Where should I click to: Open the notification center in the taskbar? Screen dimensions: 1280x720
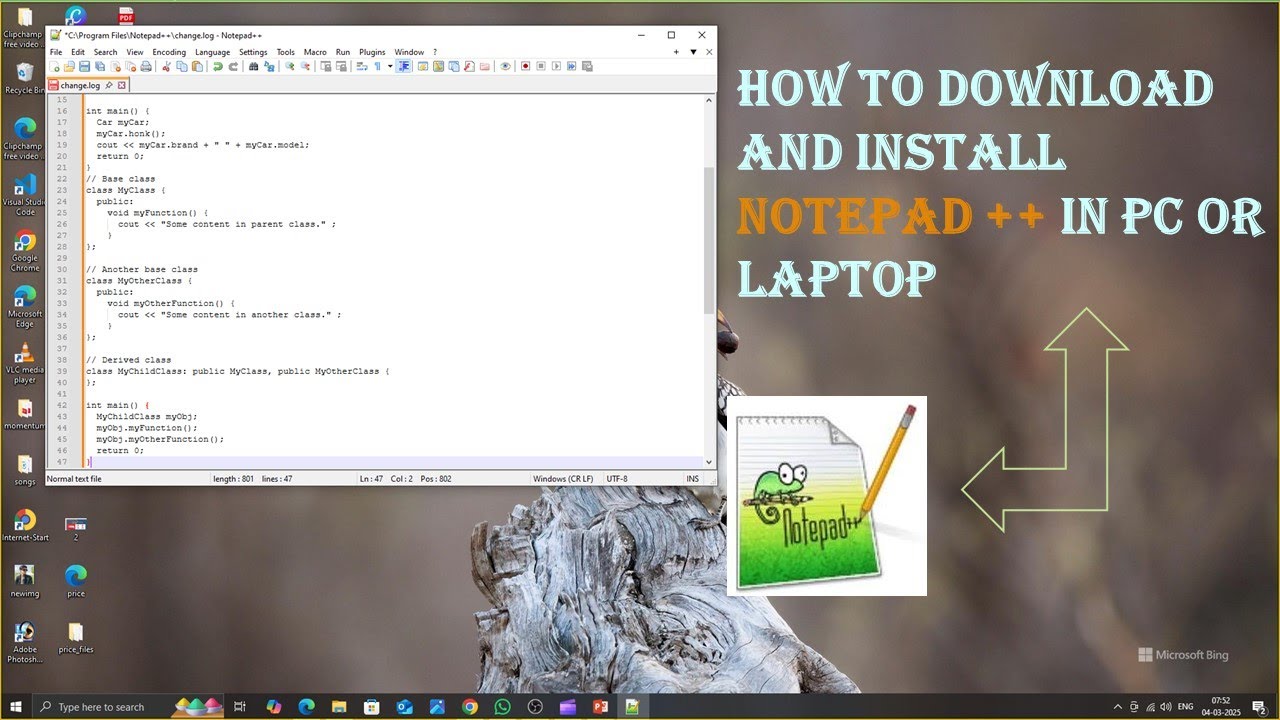pos(1259,707)
